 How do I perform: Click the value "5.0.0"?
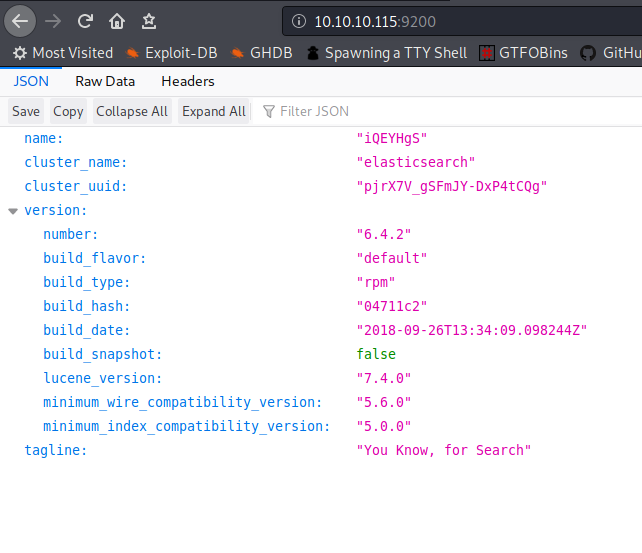click(x=384, y=427)
